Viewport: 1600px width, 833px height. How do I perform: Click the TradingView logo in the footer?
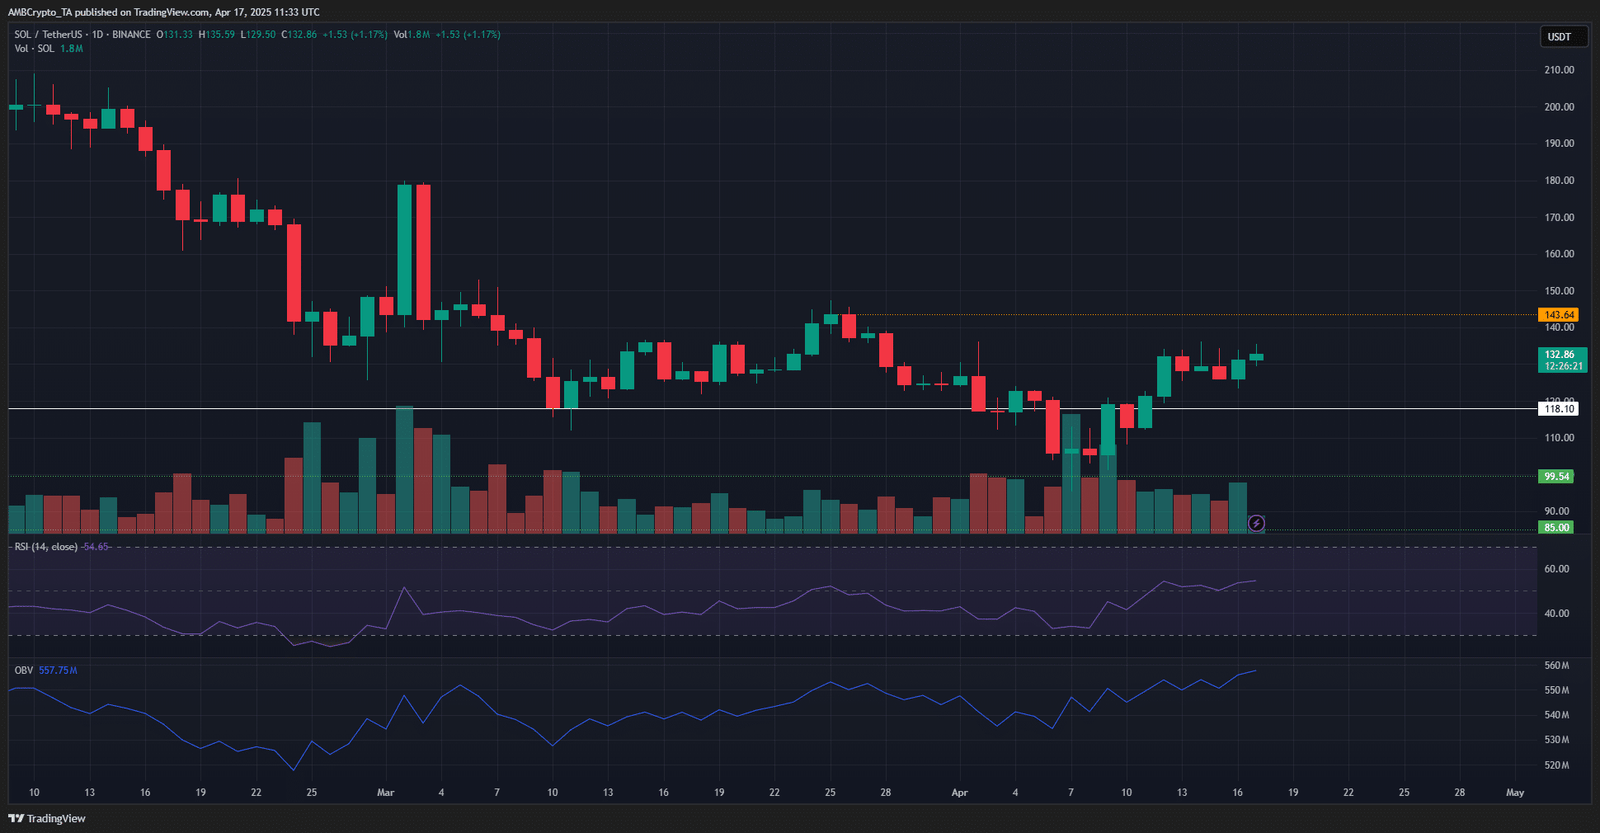click(x=47, y=818)
